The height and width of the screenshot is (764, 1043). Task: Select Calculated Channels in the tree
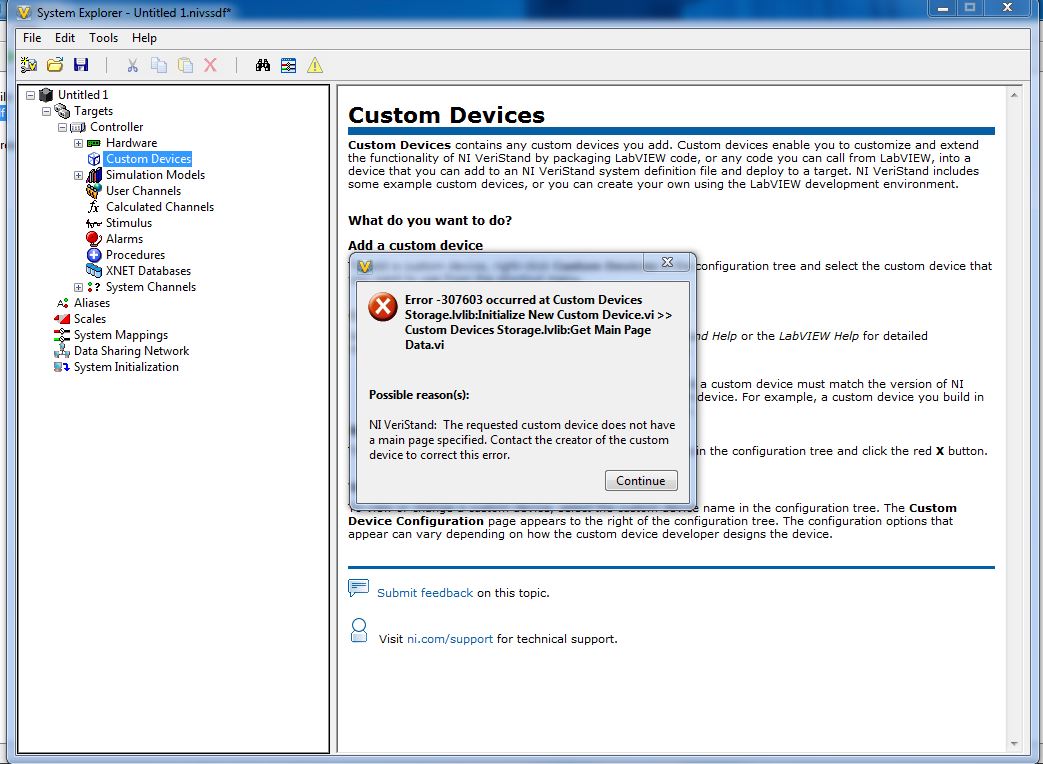click(160, 207)
